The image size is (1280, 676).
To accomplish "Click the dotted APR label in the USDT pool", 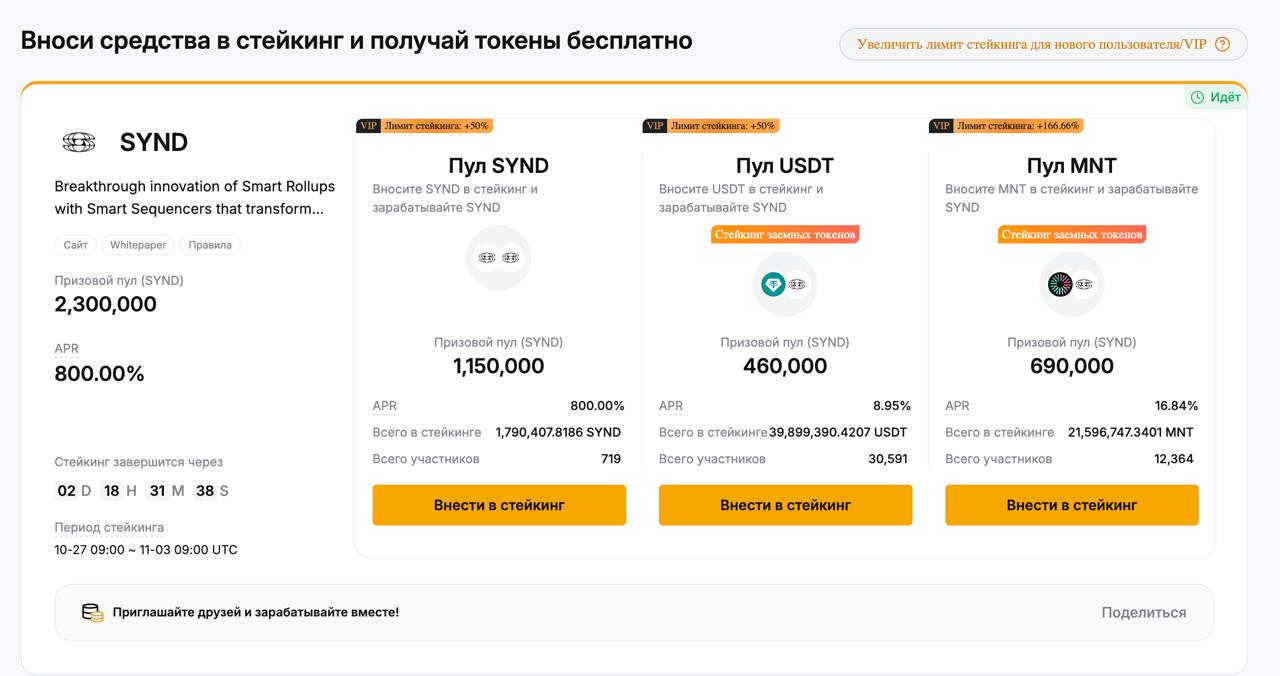I will click(670, 406).
